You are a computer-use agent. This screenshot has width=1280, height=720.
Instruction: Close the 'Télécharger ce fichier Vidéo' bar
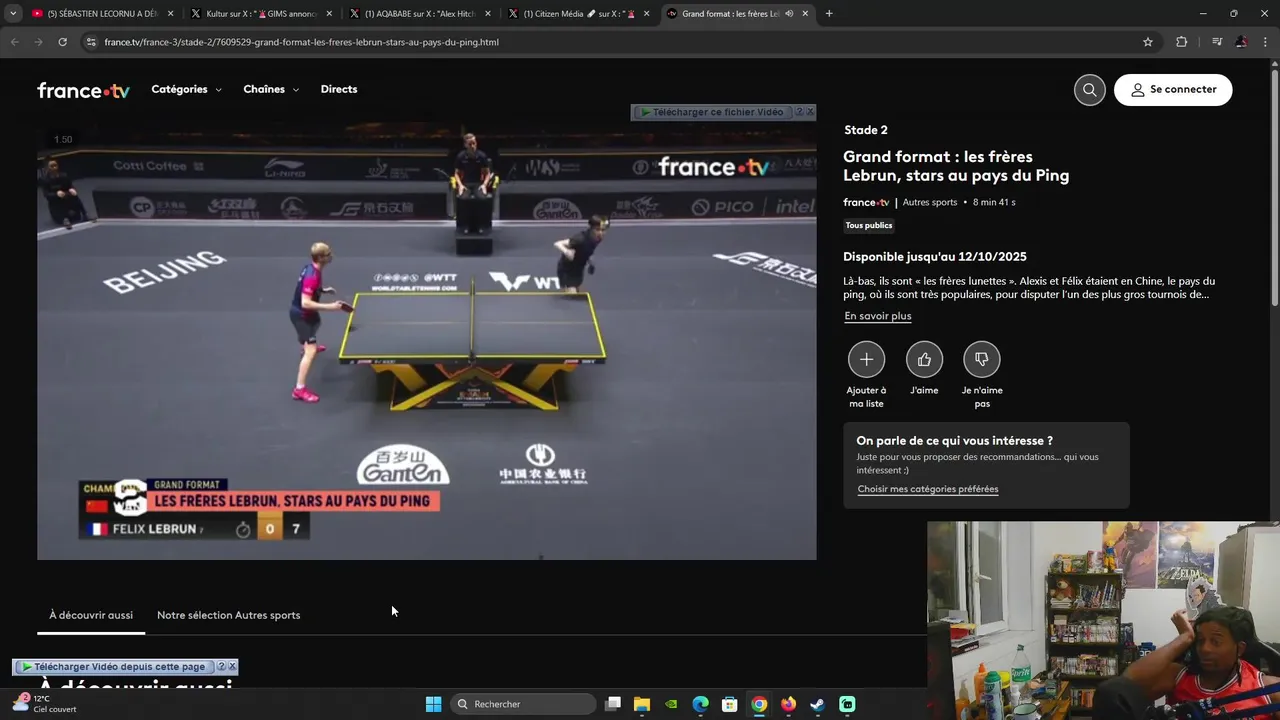(x=810, y=112)
